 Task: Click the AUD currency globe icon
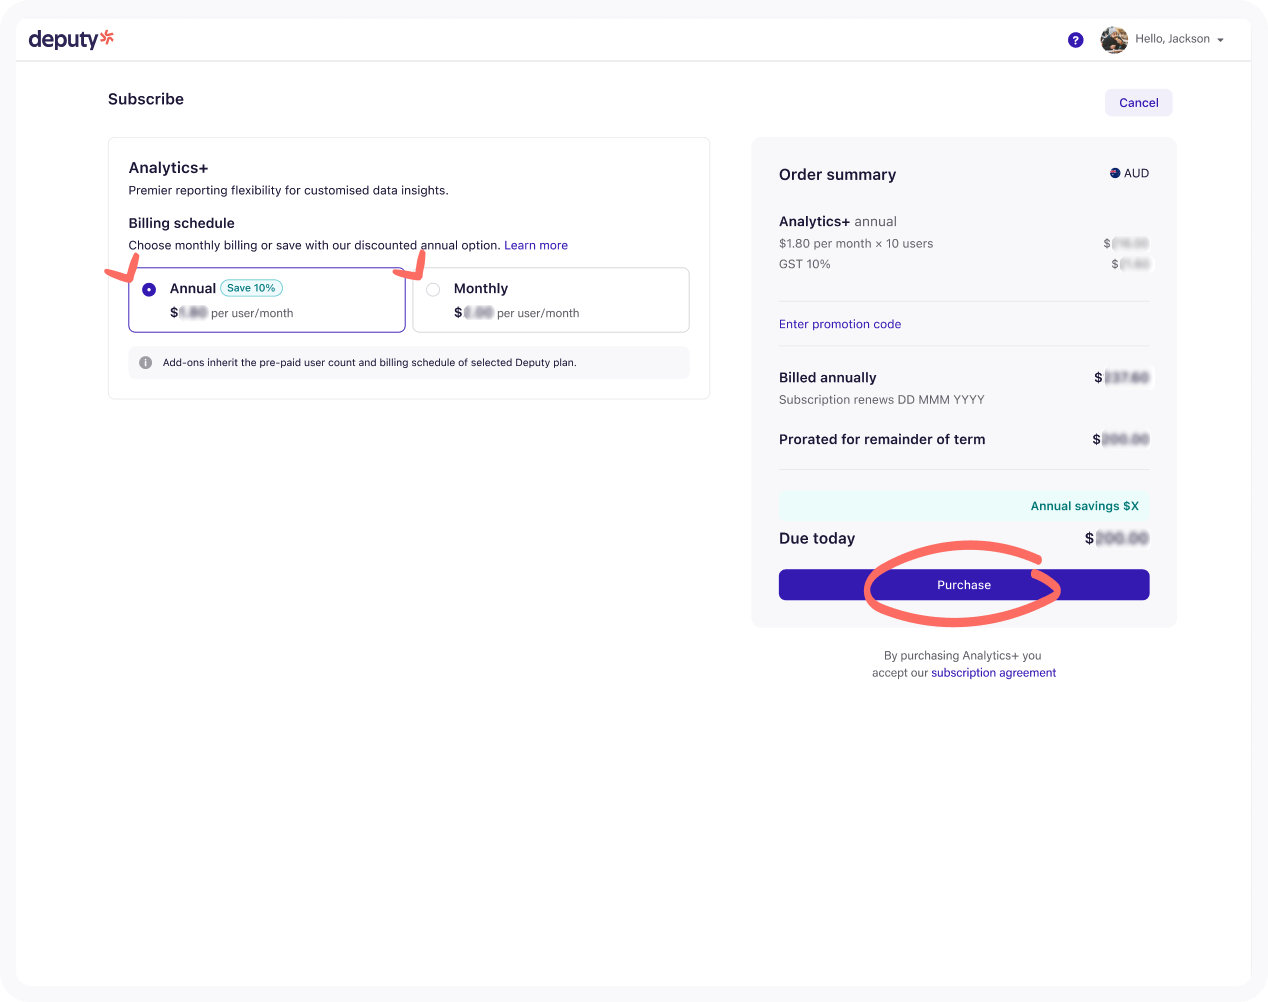point(1113,172)
